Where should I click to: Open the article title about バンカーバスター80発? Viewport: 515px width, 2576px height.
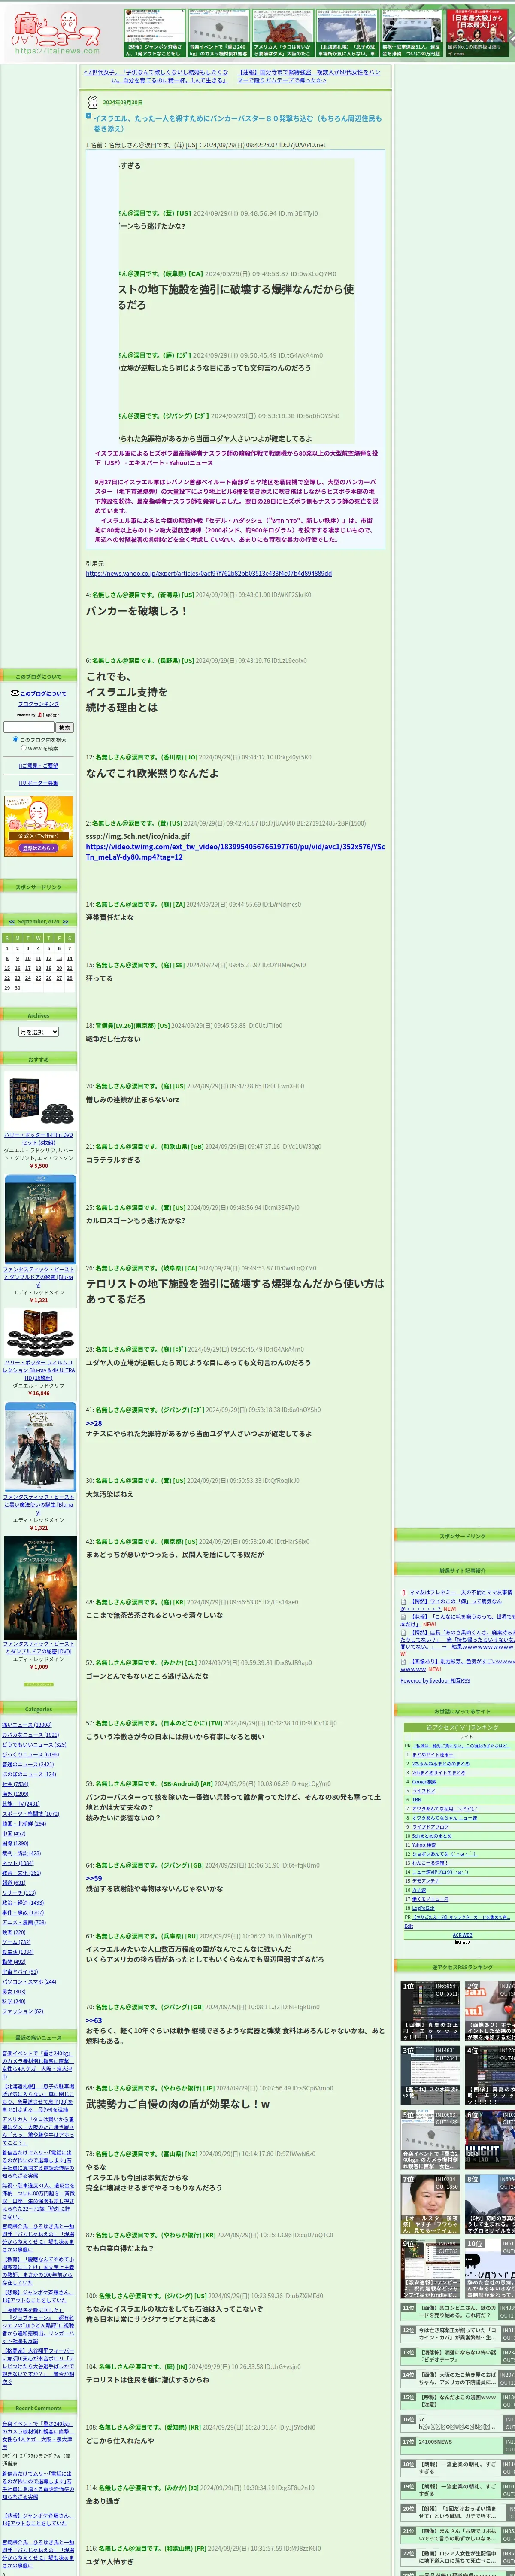[x=238, y=123]
